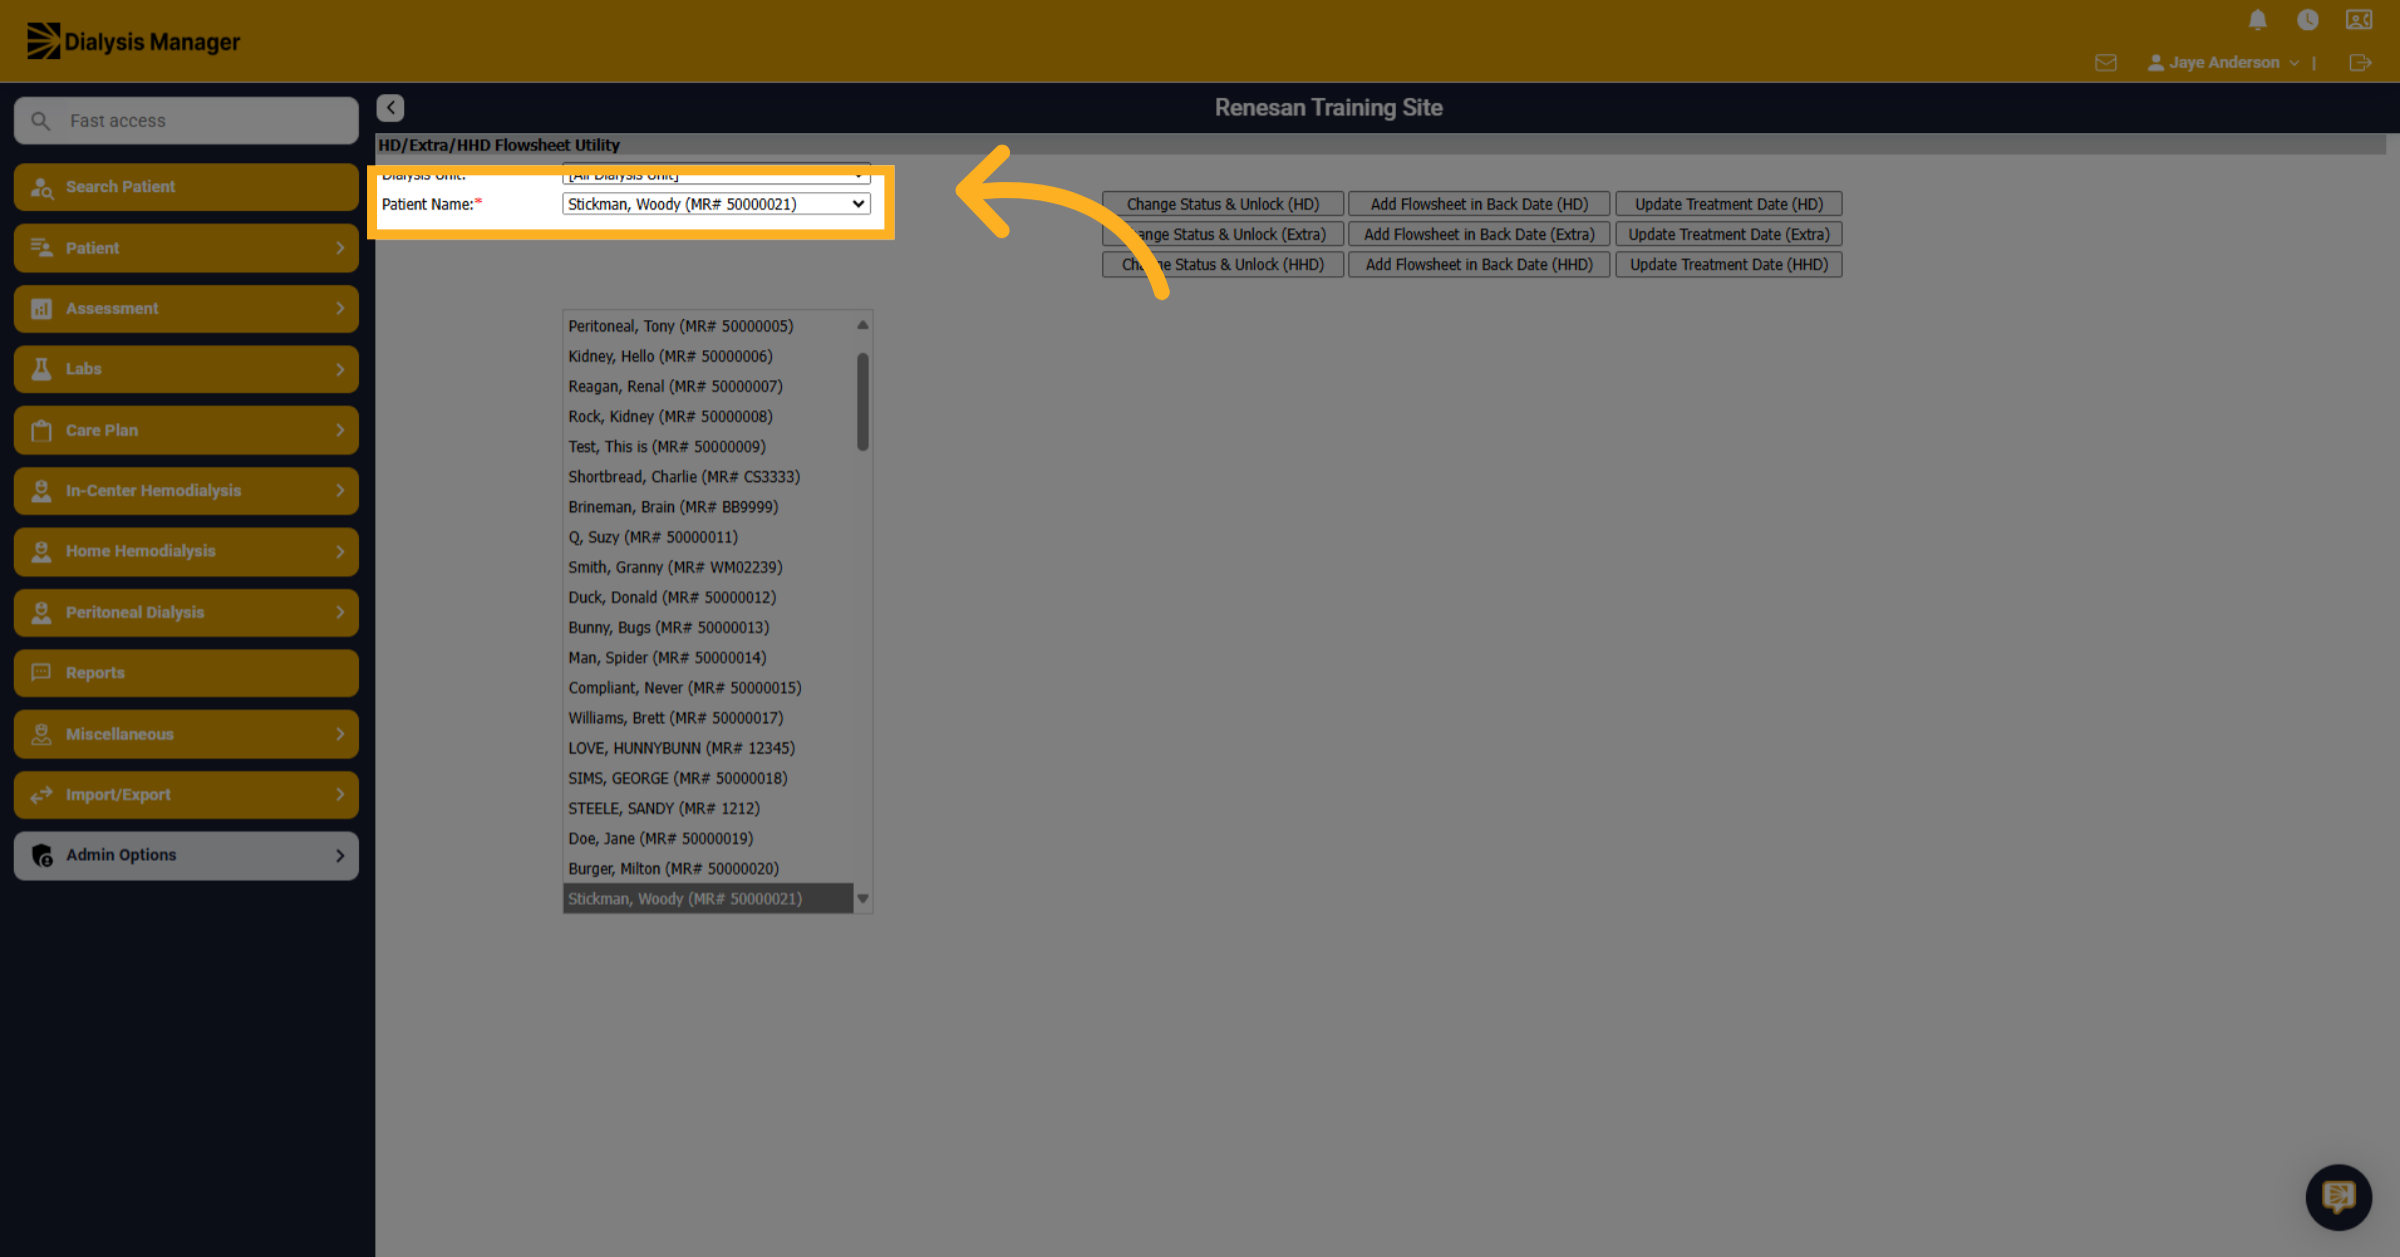Click Update Treatment Date (HD) button

pyautogui.click(x=1728, y=204)
